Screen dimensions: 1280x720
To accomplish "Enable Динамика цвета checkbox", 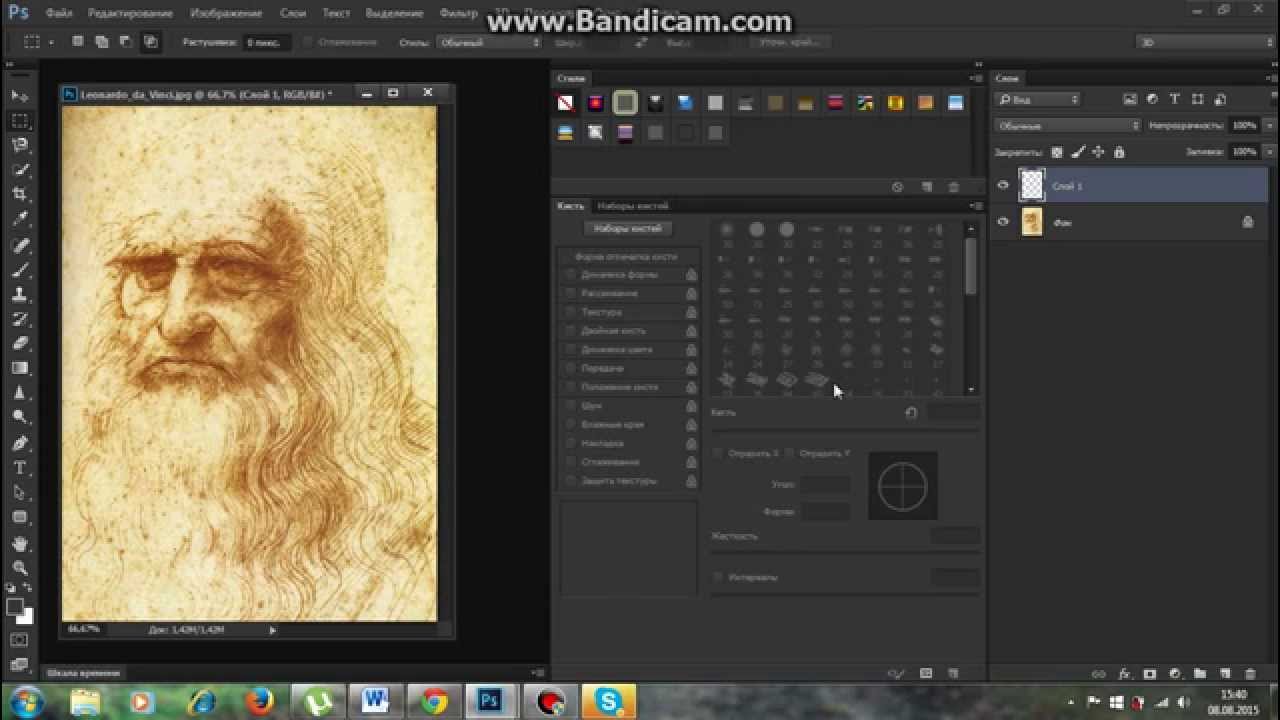I will coord(570,350).
